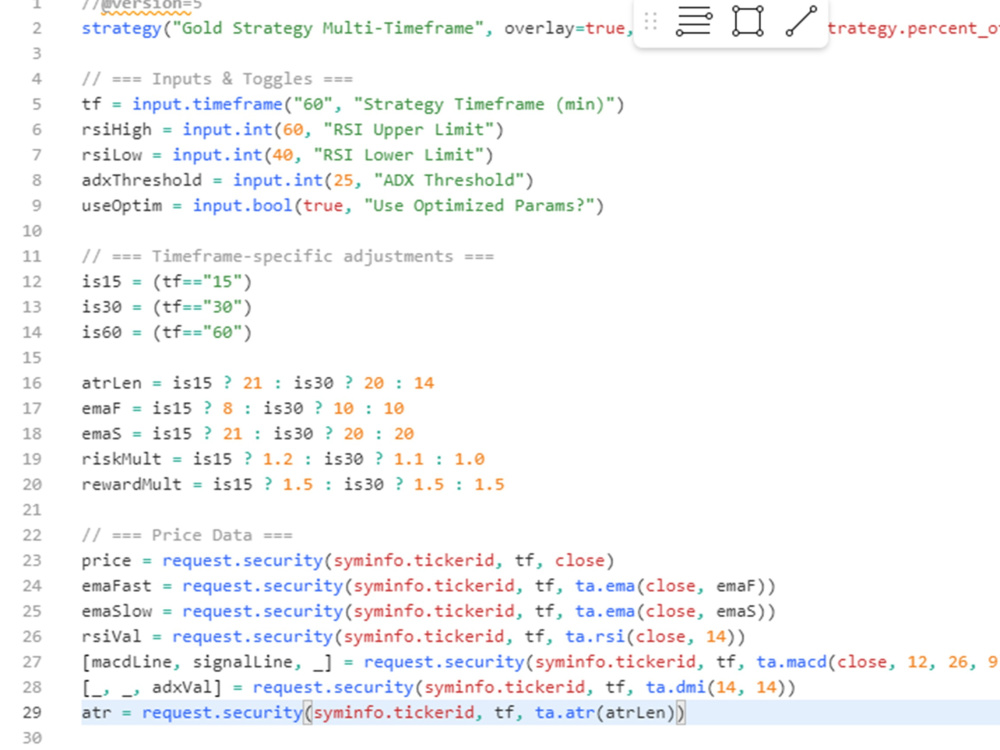
Task: Click the 'atrLen' variable on line 16
Action: click(x=112, y=383)
